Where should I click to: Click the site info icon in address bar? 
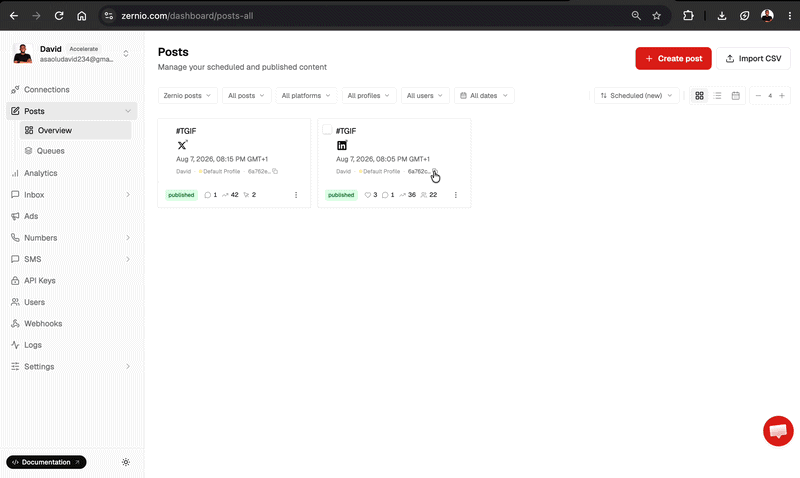tap(109, 16)
